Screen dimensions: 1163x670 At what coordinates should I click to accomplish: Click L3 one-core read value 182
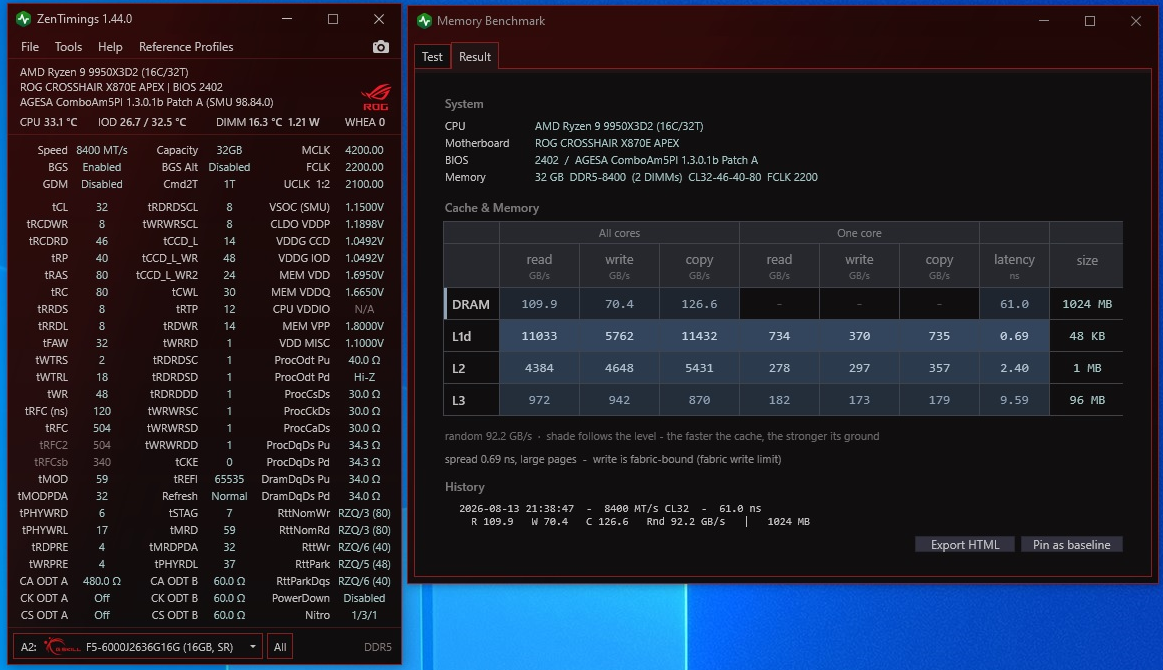[779, 400]
